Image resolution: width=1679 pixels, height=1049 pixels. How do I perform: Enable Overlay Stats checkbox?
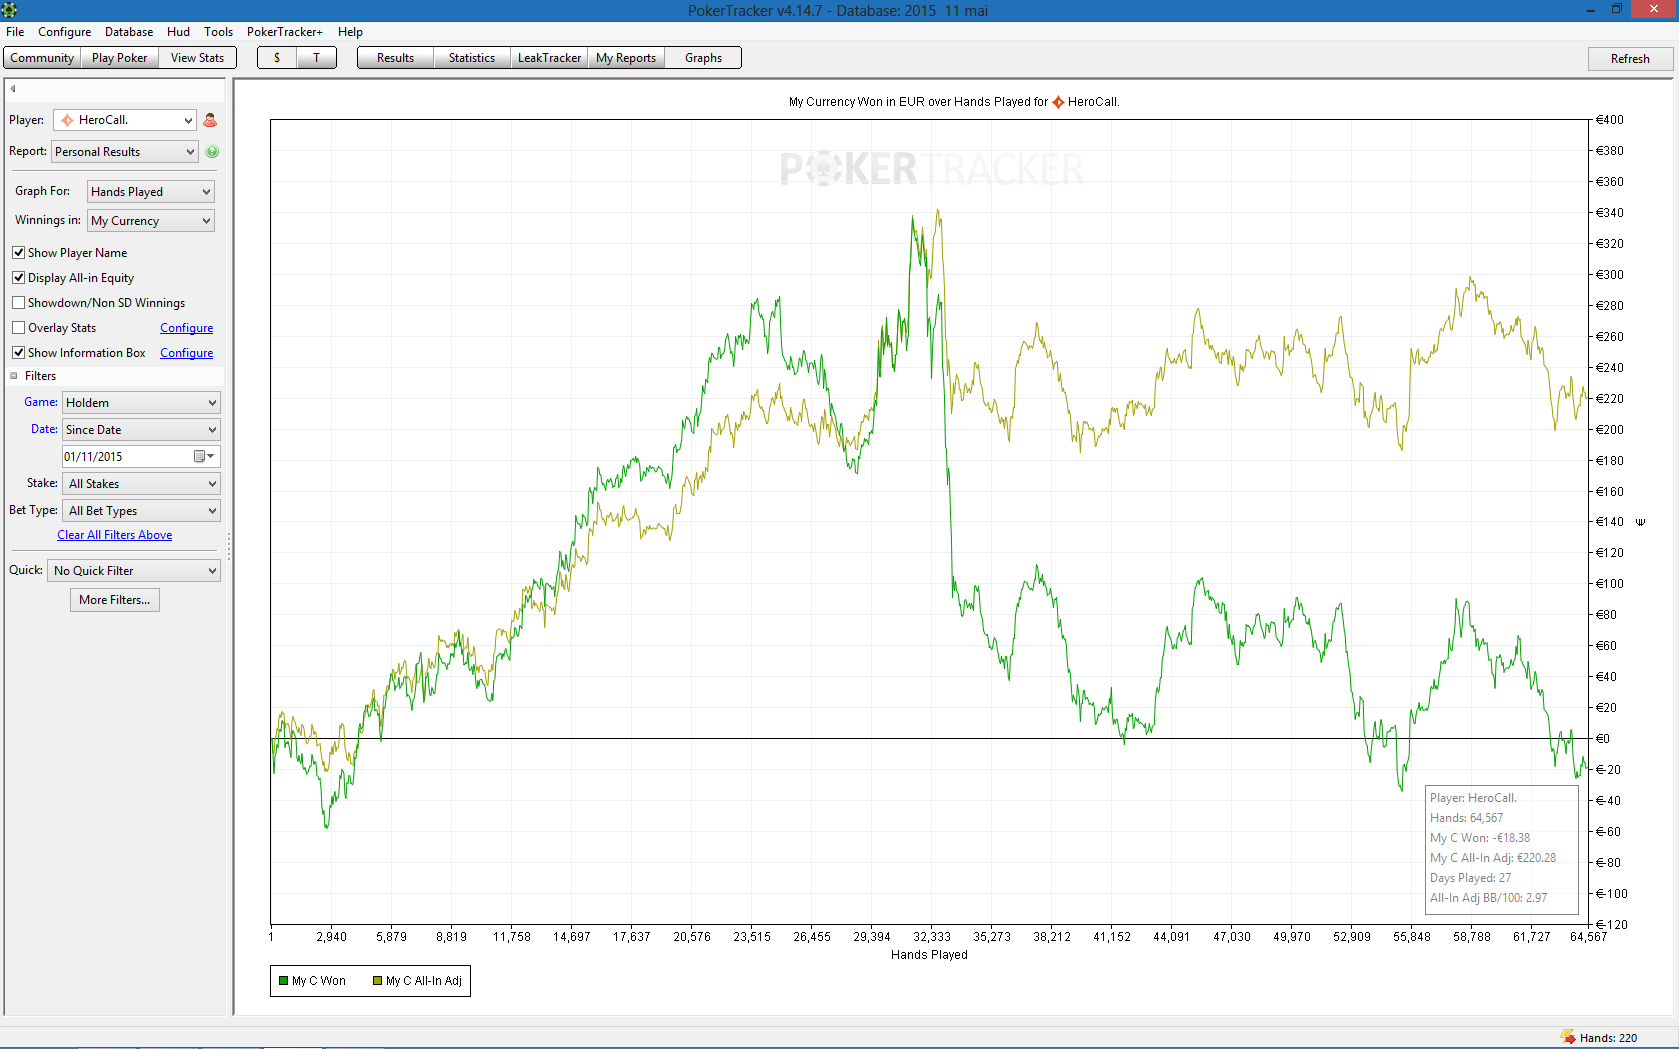point(18,328)
